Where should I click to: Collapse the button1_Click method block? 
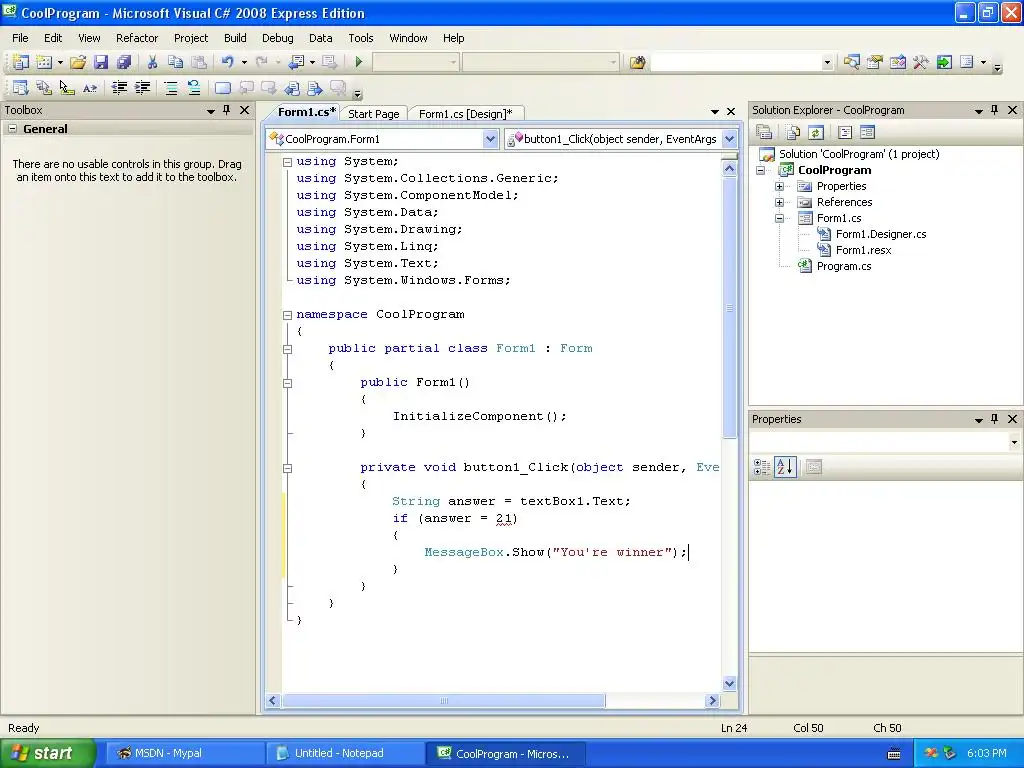tap(287, 468)
